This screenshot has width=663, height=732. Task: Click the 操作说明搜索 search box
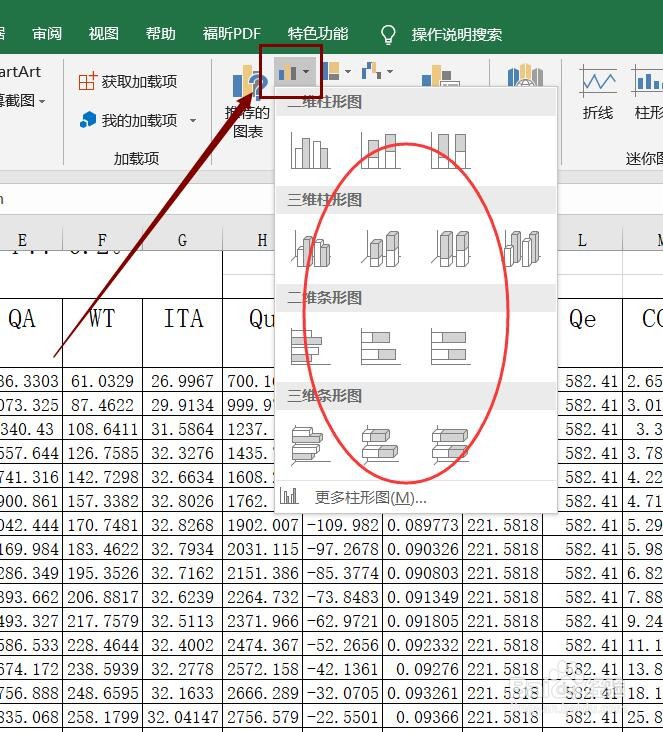[457, 35]
